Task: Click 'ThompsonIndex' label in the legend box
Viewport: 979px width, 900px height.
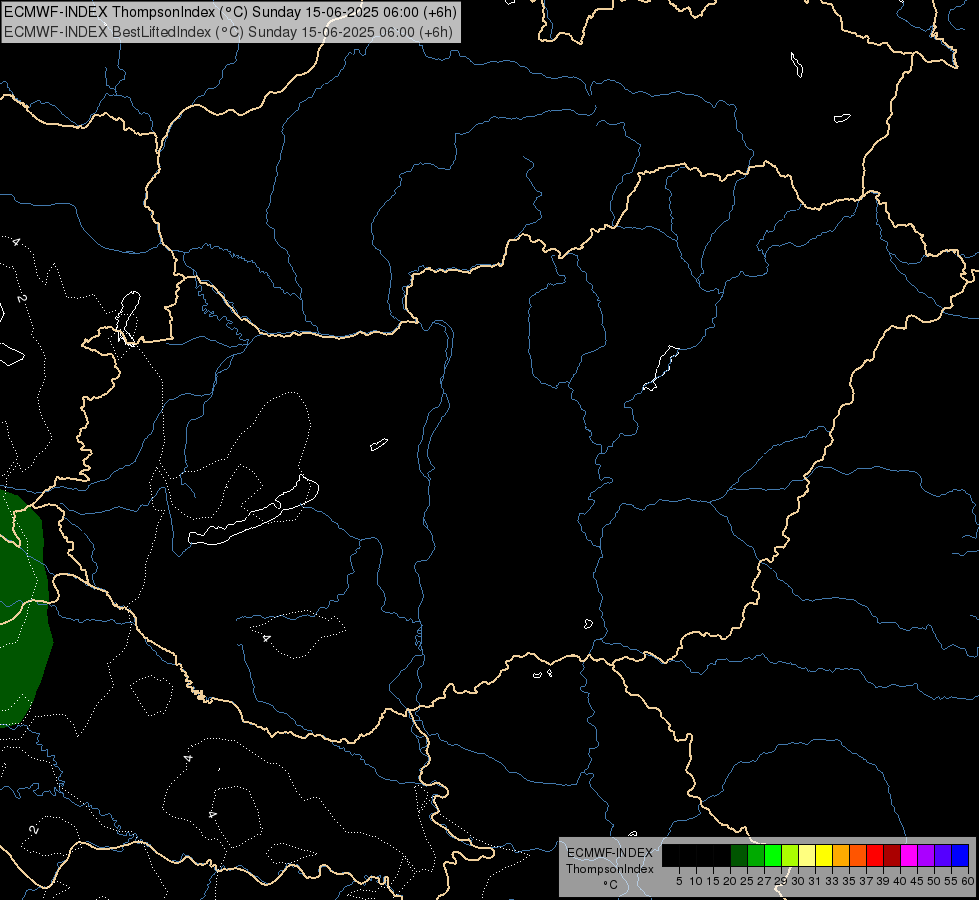Action: 610,869
